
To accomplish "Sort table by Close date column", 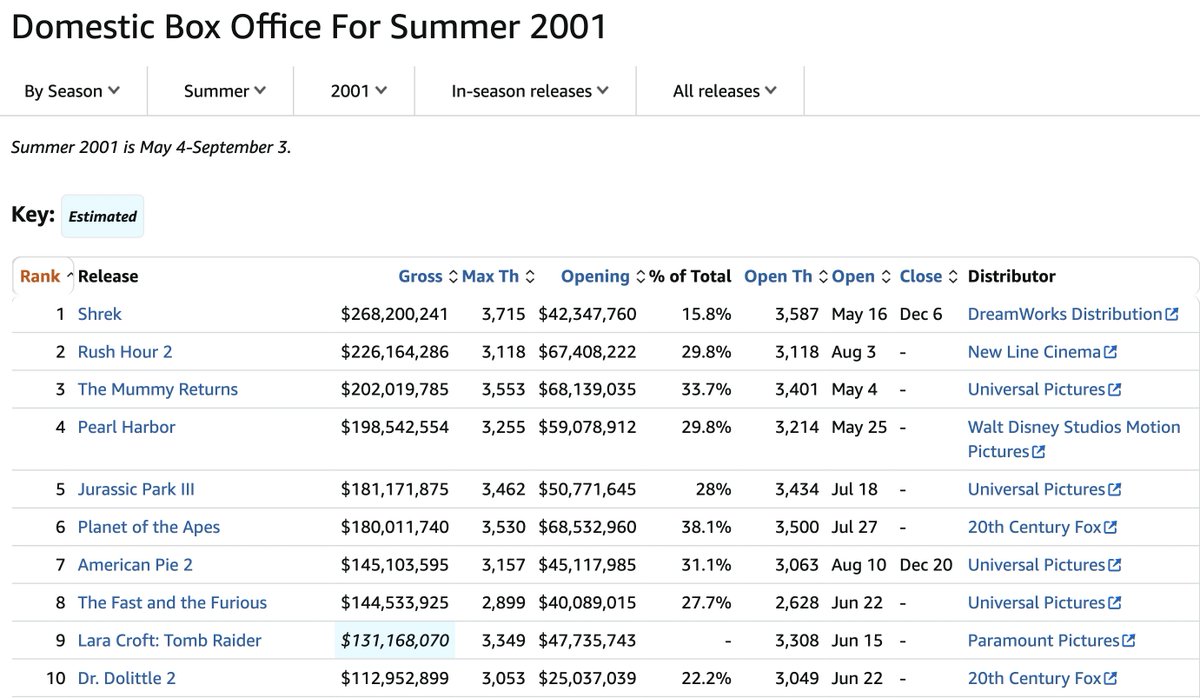I will [x=929, y=276].
